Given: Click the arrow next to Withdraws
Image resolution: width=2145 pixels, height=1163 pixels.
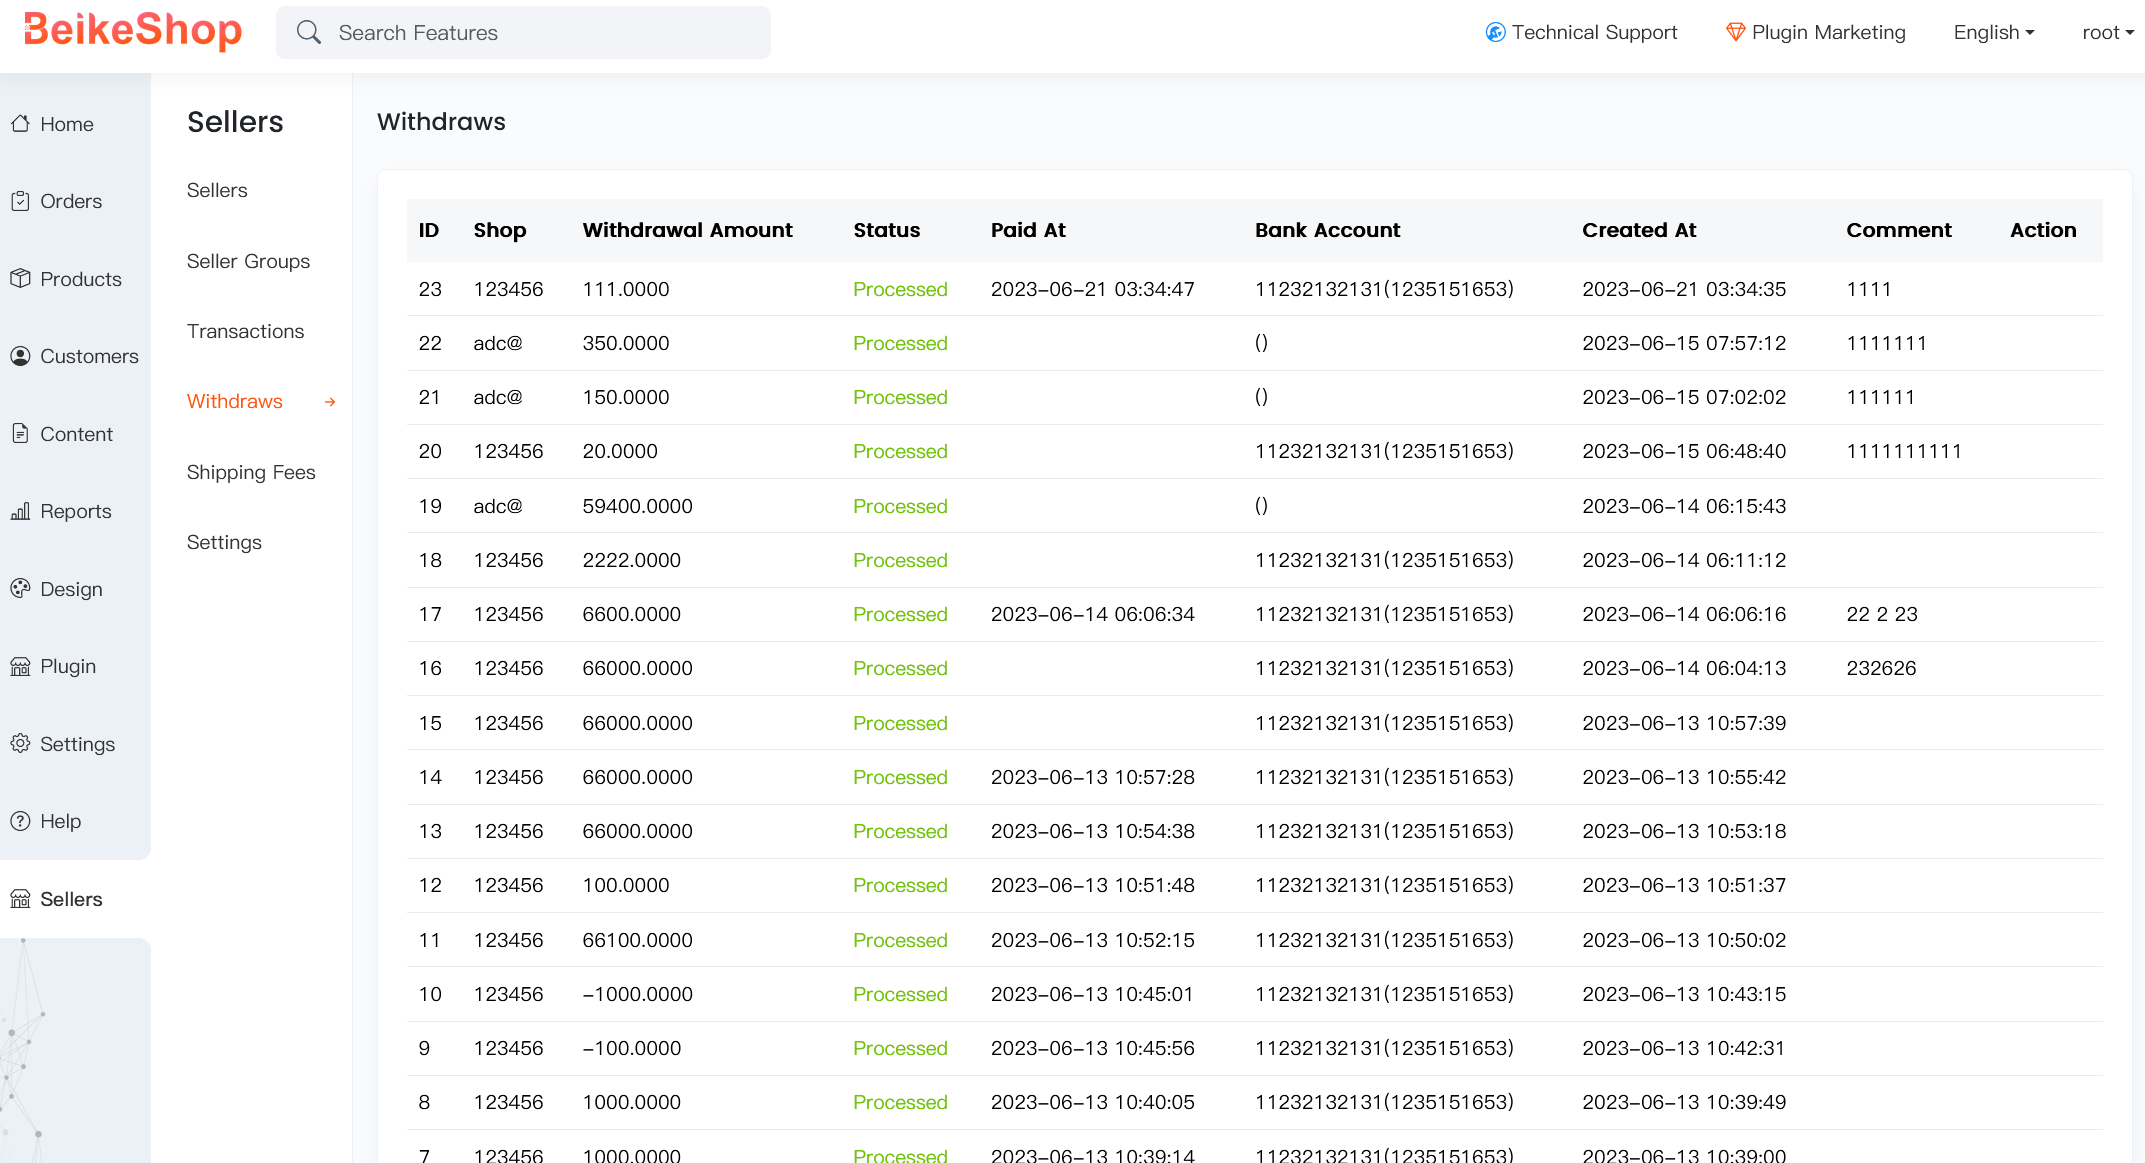Looking at the screenshot, I should (330, 402).
